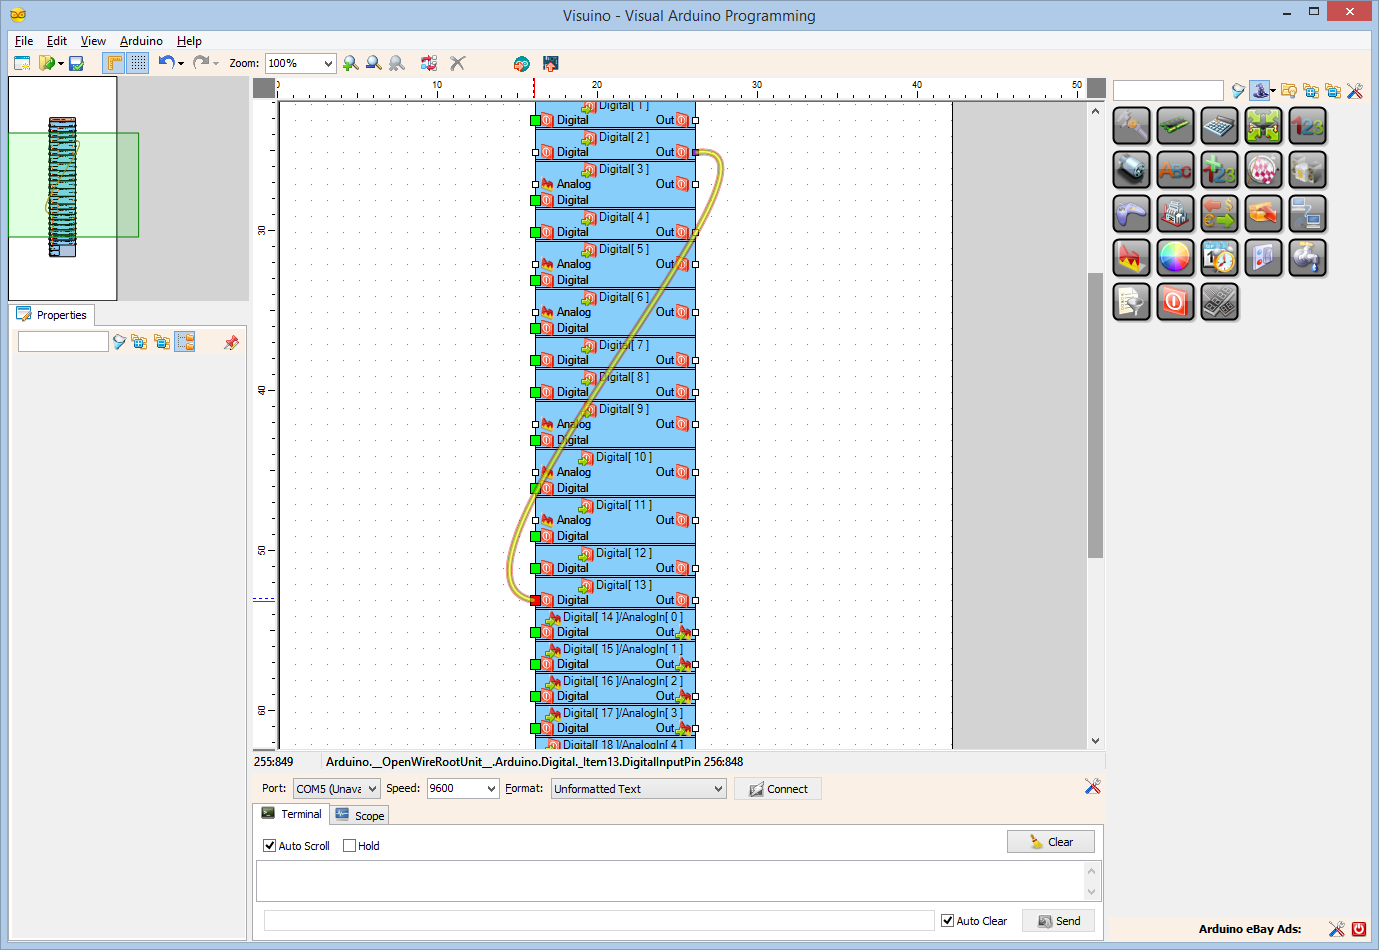
Task: Switch to the Scope tab
Action: [360, 816]
